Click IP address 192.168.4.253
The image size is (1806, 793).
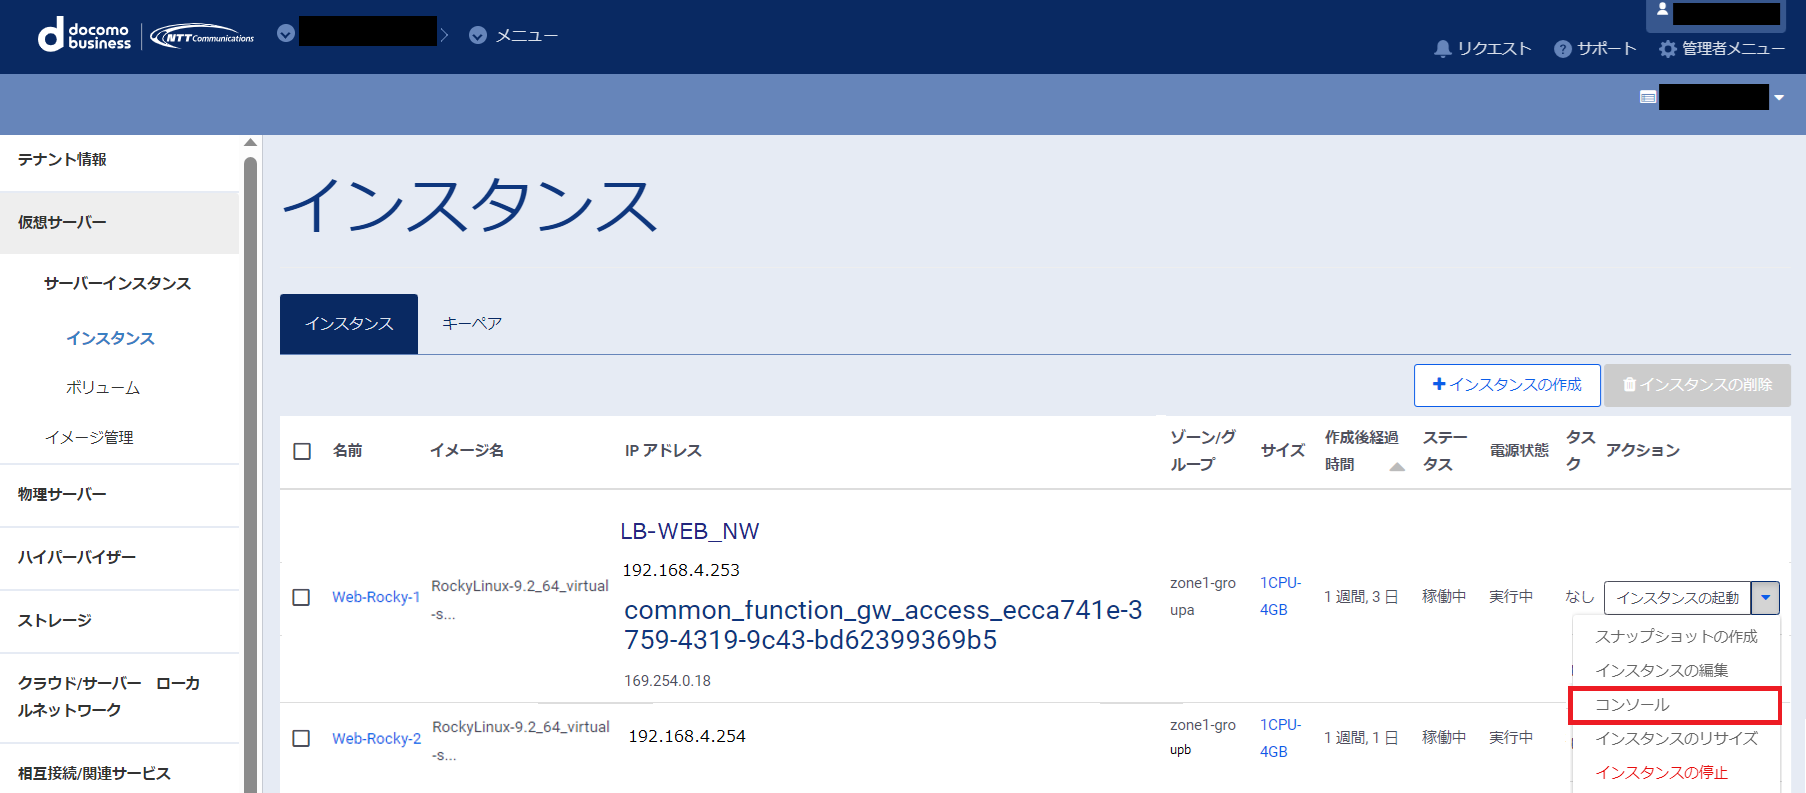tap(681, 570)
